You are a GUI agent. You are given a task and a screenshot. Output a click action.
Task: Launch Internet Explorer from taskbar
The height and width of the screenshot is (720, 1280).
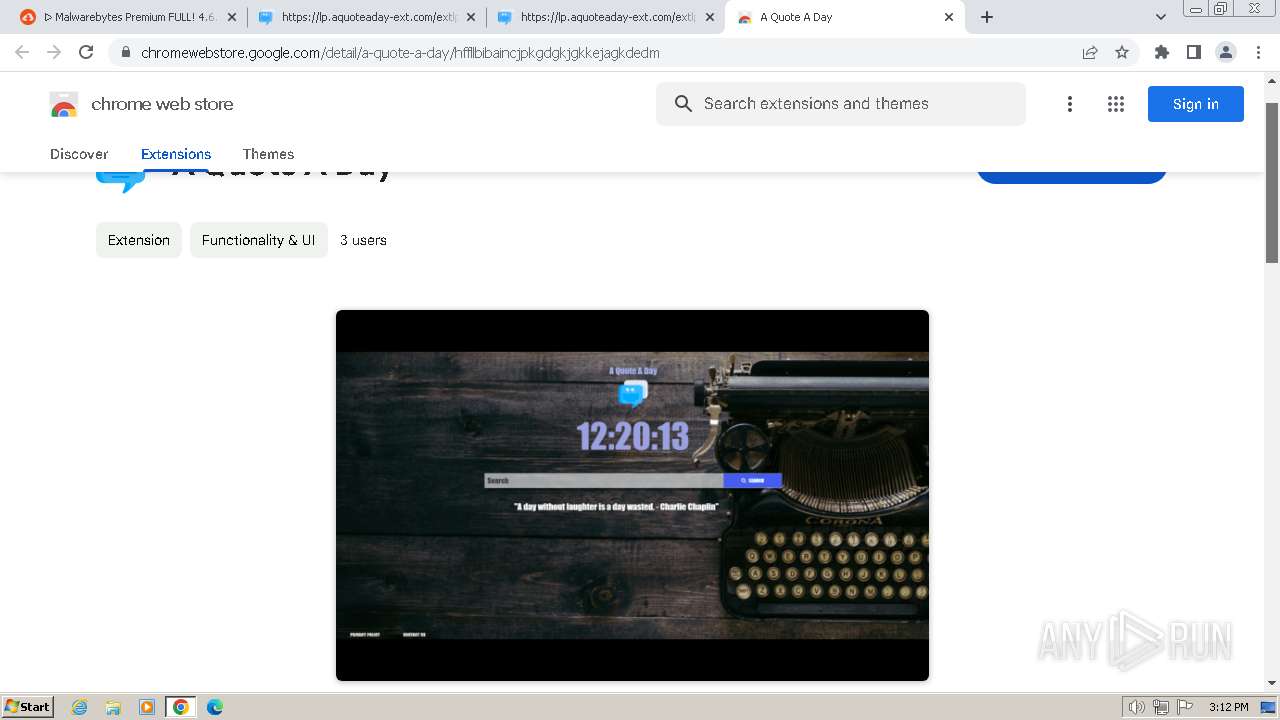(x=80, y=707)
